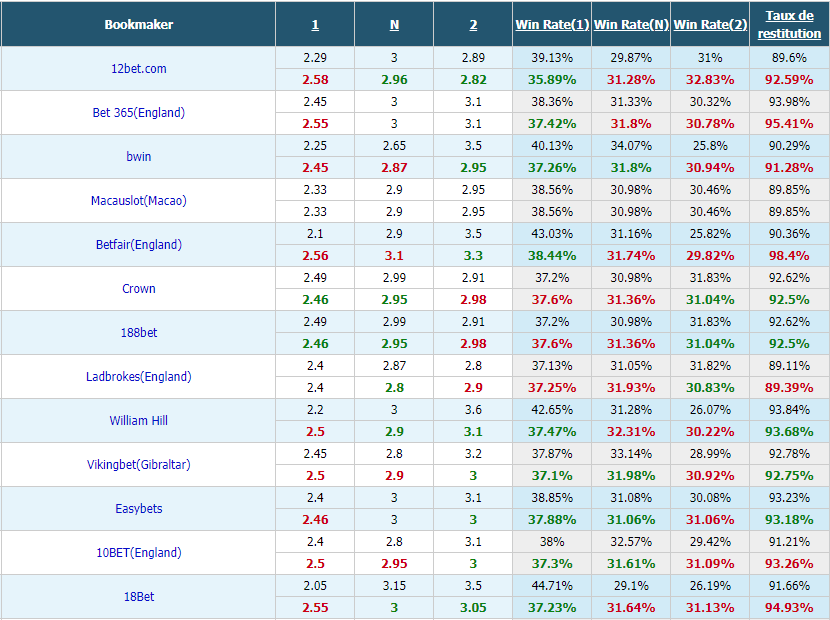The image size is (830, 620).
Task: Select 12bet.com's 92.59% restitution value
Action: click(x=789, y=80)
